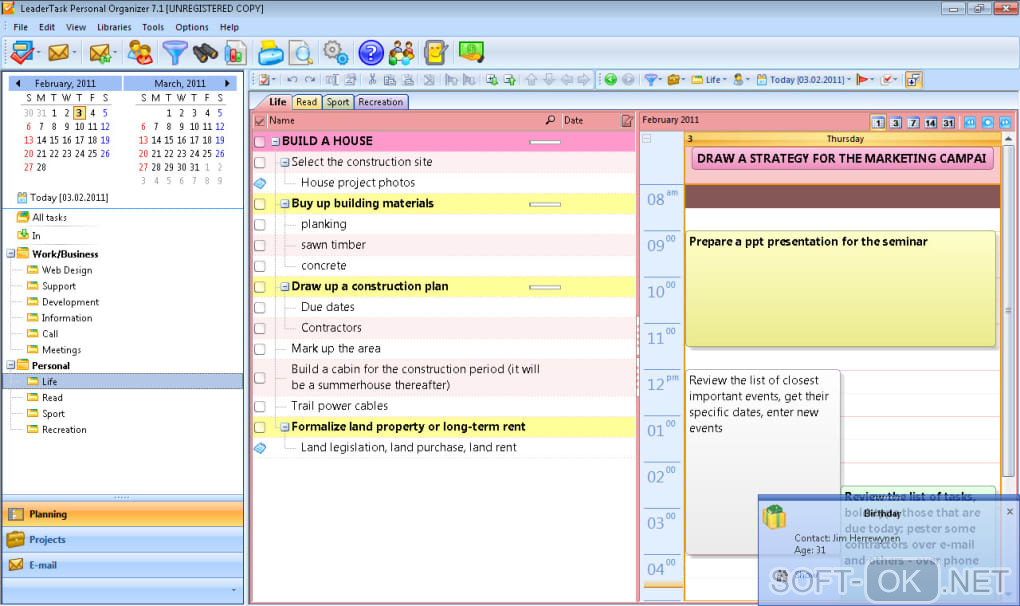Click the BUILD A HOUSE progress bar

(545, 142)
